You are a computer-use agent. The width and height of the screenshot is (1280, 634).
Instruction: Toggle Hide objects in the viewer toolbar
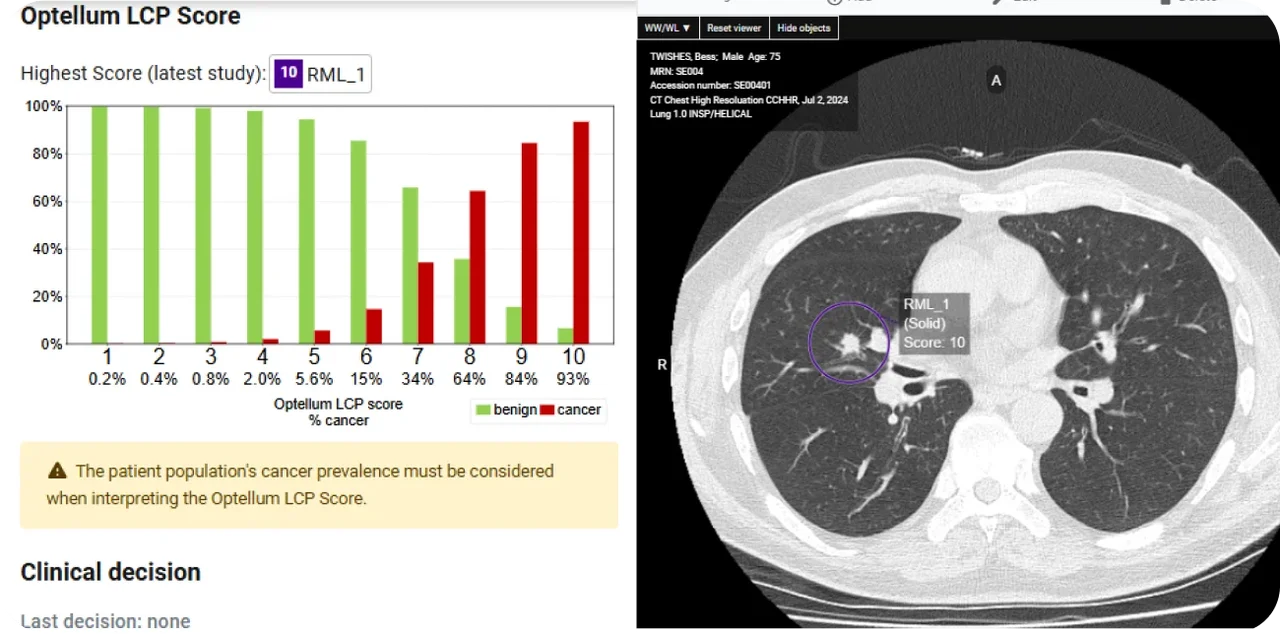(803, 27)
